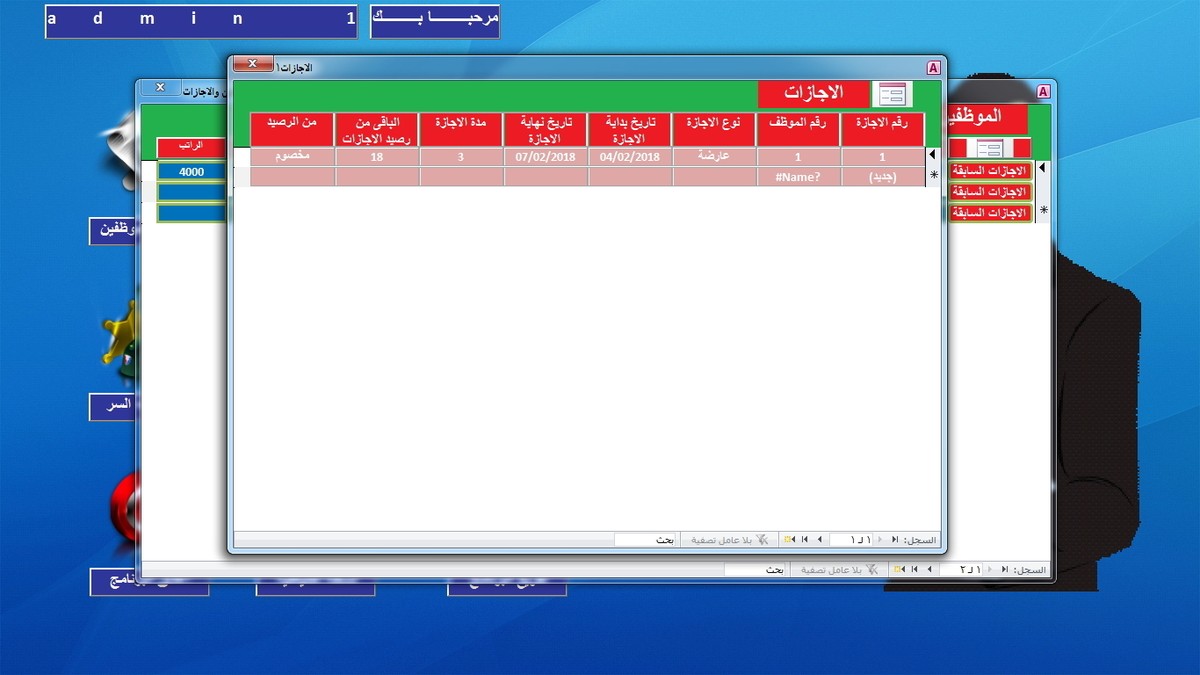Go to next record in background form navigator
Viewport: 1200px width, 675px height.
tap(929, 570)
